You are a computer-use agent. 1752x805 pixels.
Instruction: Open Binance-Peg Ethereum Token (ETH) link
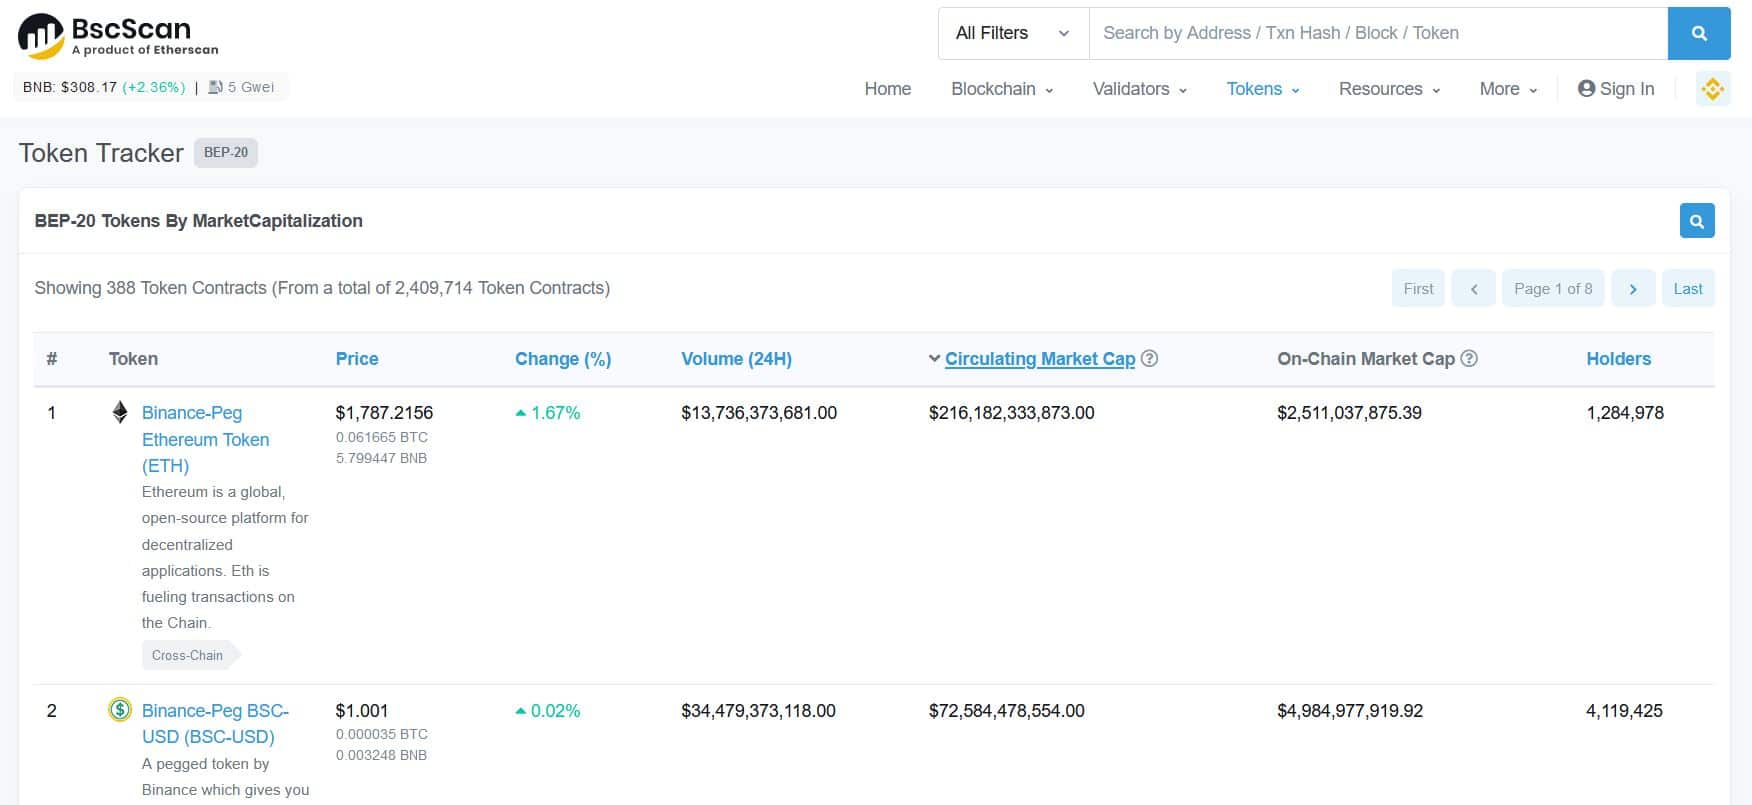point(205,439)
